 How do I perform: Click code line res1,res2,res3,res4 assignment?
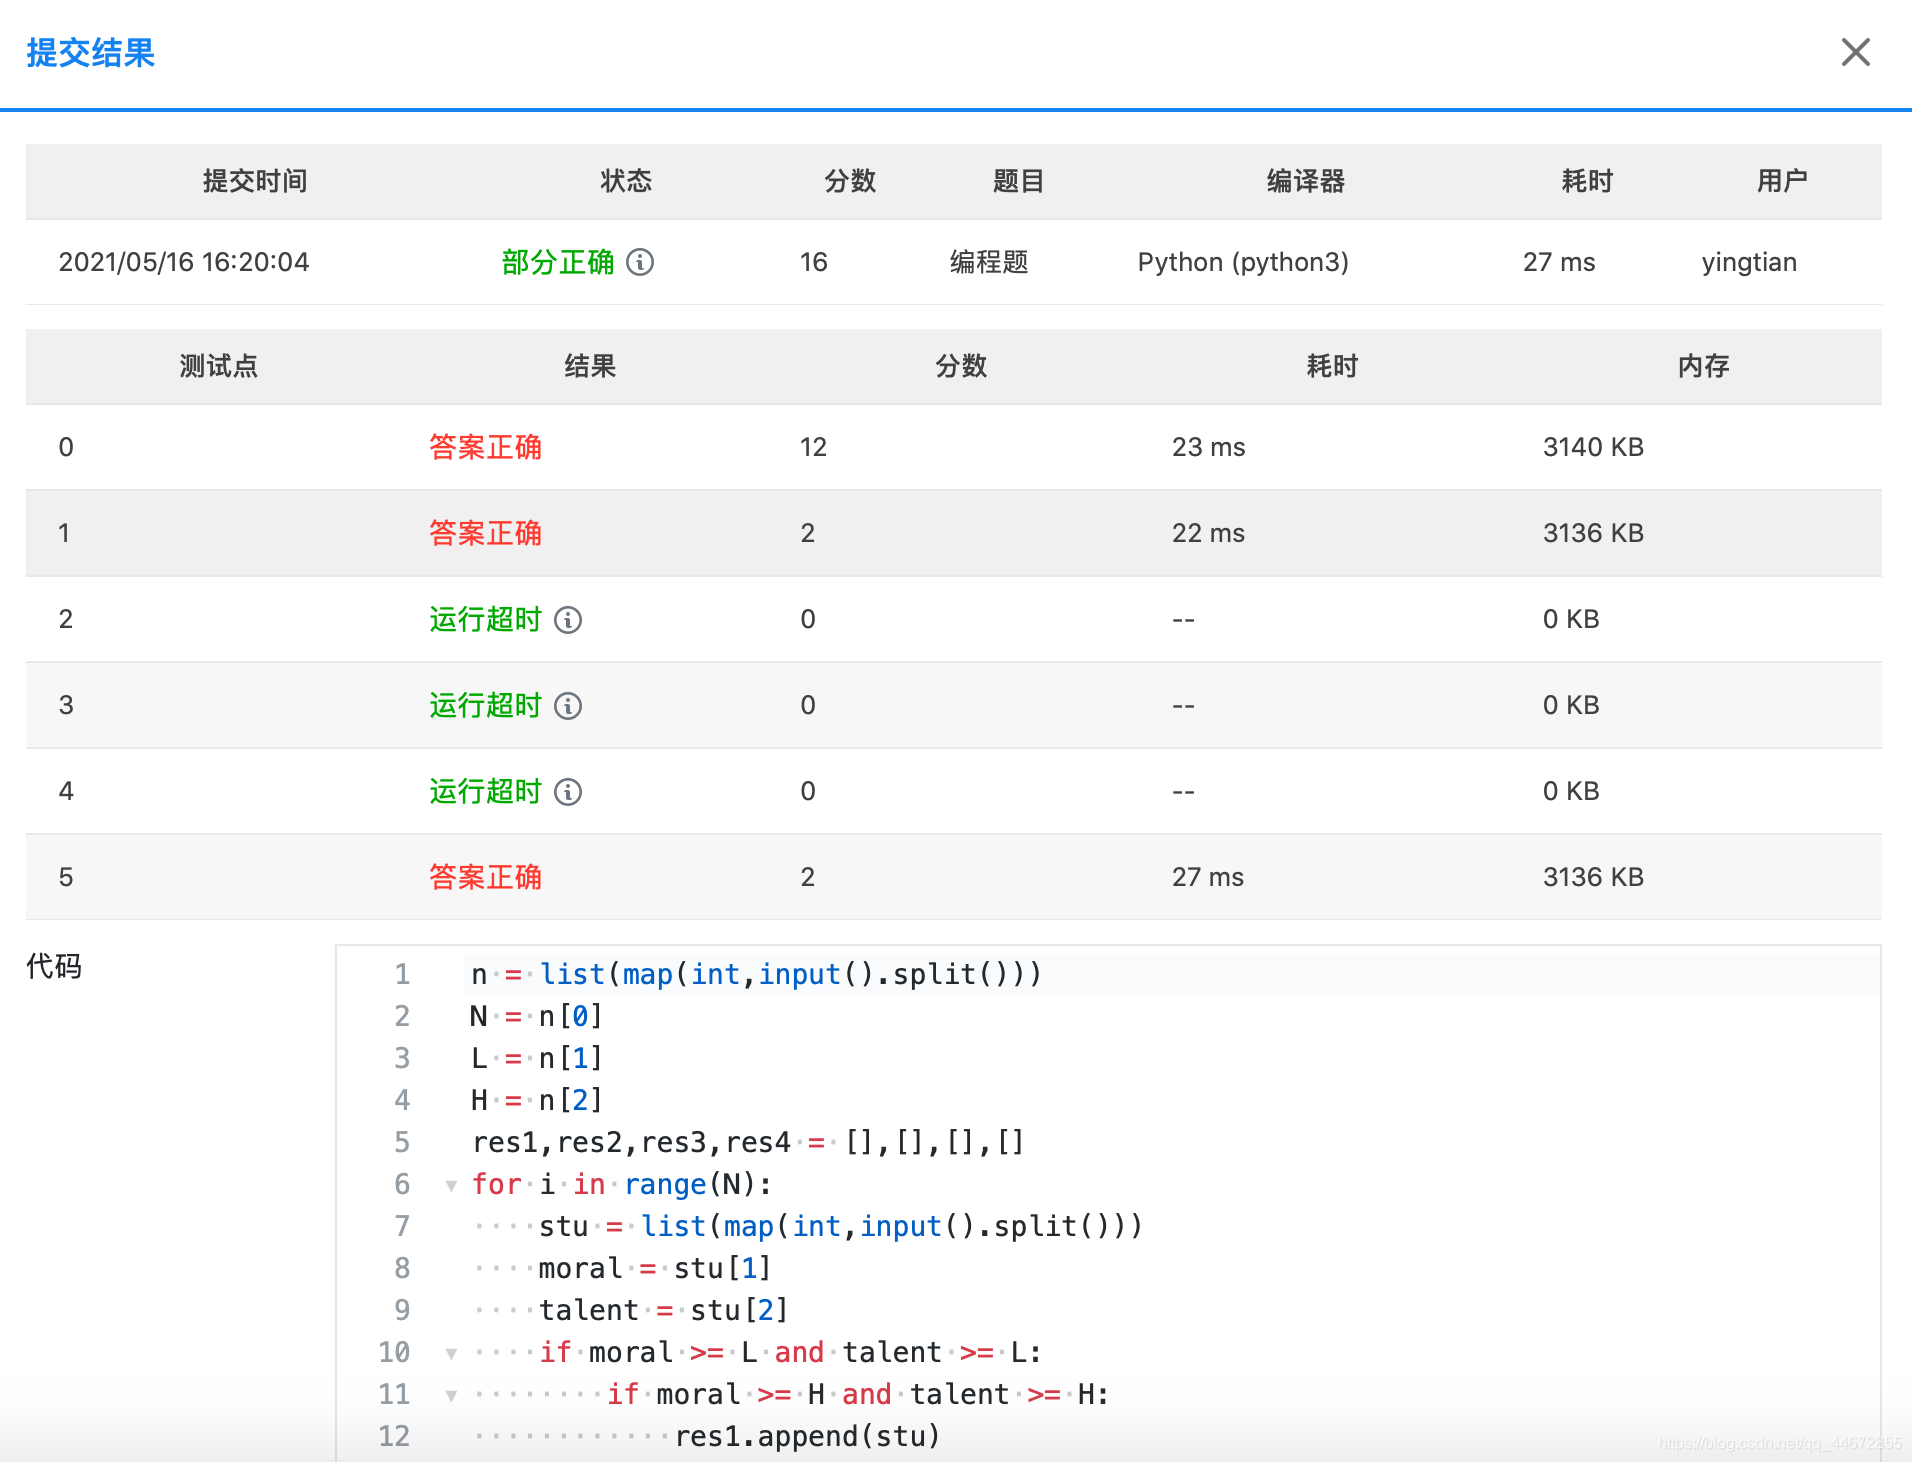click(x=748, y=1142)
